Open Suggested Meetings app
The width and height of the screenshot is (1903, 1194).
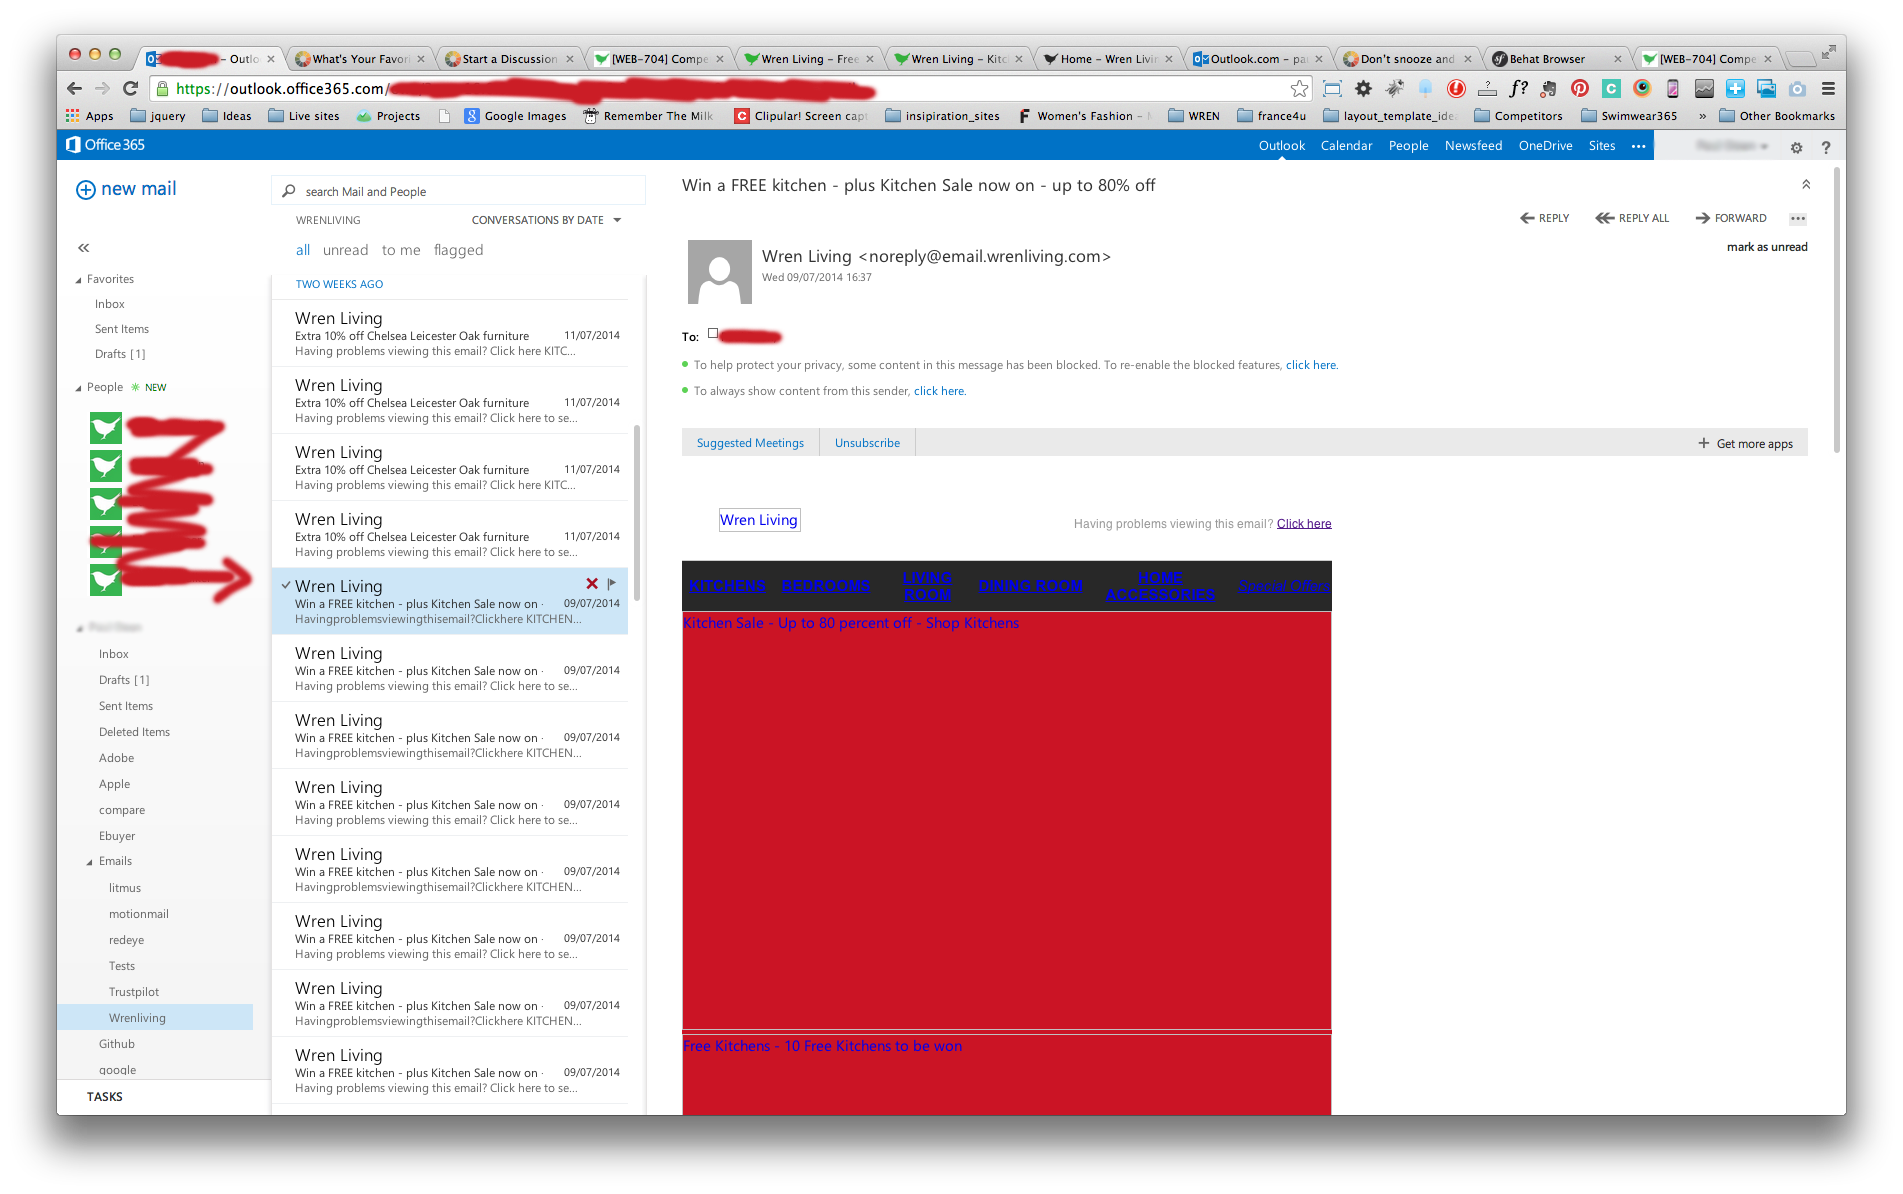point(750,443)
